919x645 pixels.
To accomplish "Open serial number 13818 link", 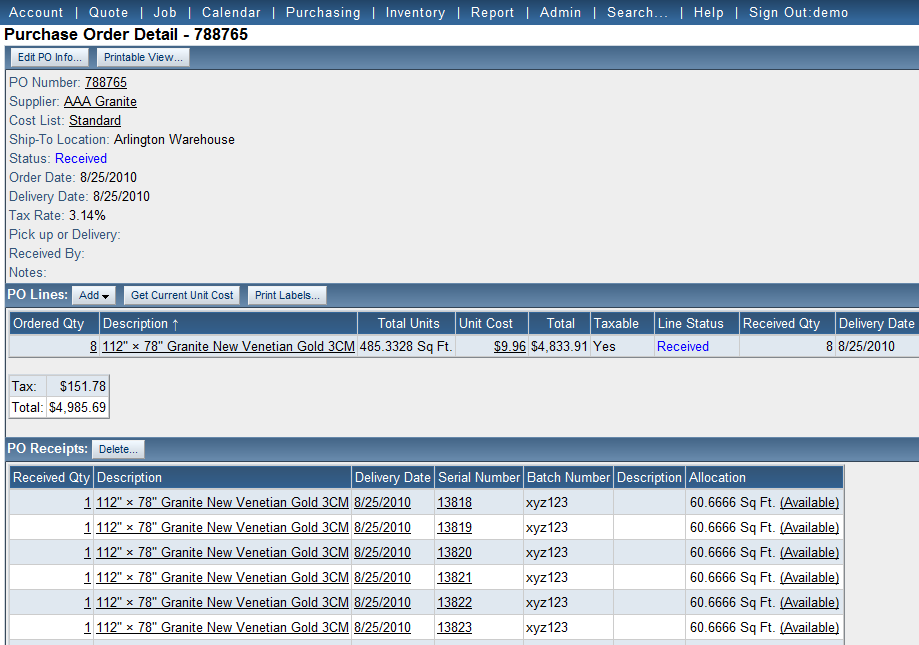I will 454,503.
